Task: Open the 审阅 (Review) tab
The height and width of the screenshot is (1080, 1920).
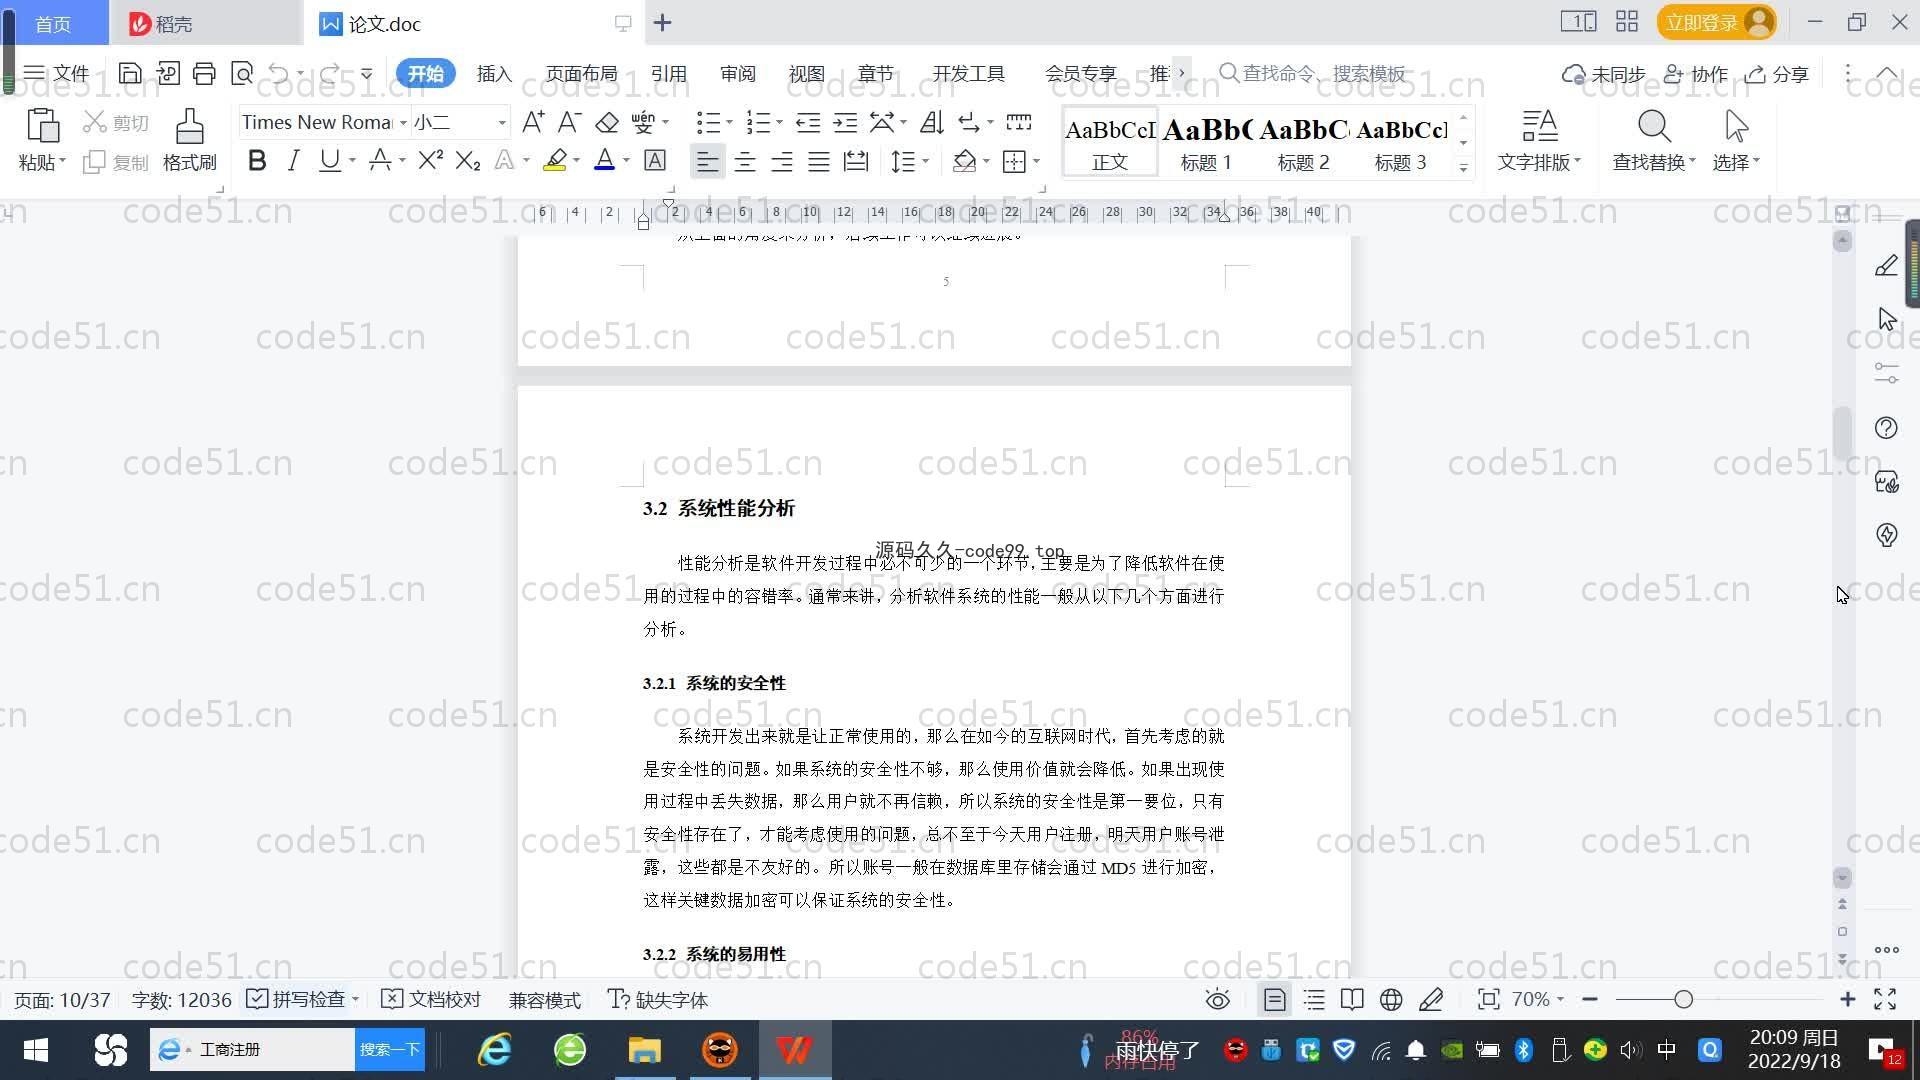Action: [738, 74]
